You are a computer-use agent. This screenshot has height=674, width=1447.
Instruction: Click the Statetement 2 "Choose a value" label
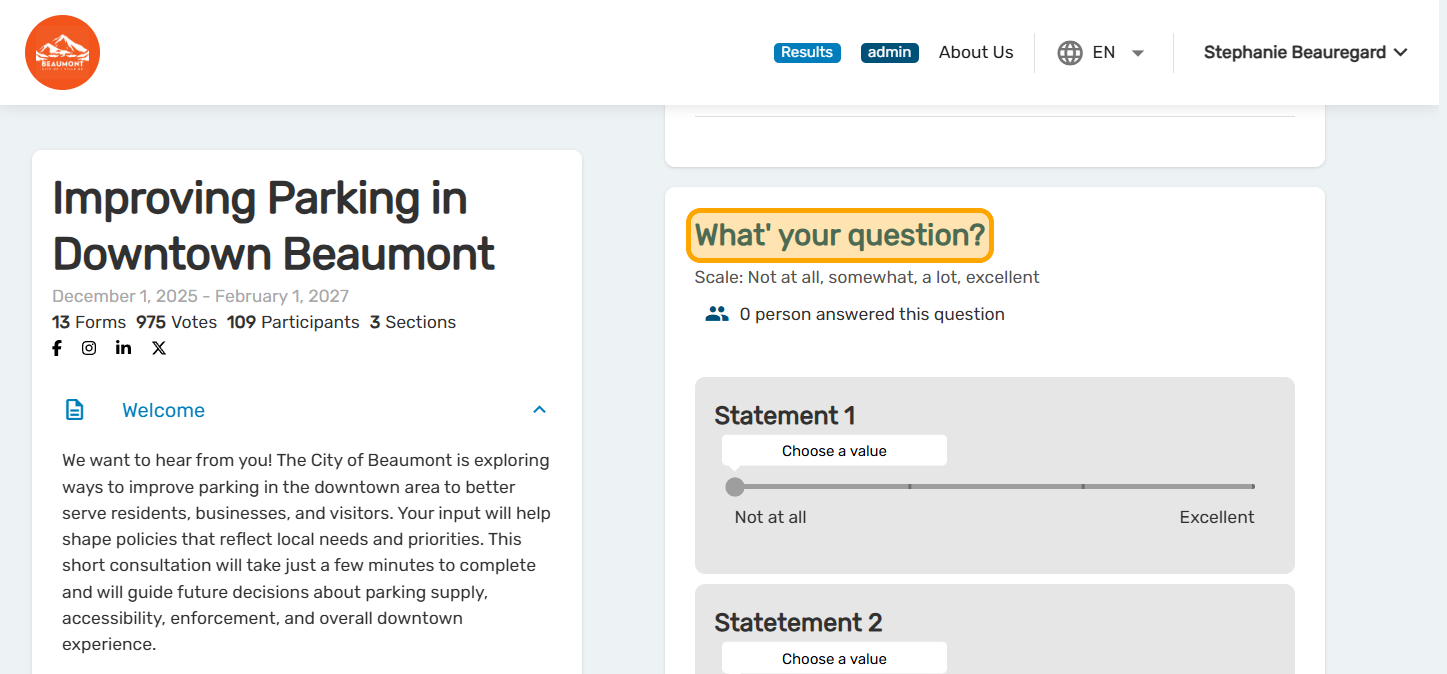pos(834,659)
